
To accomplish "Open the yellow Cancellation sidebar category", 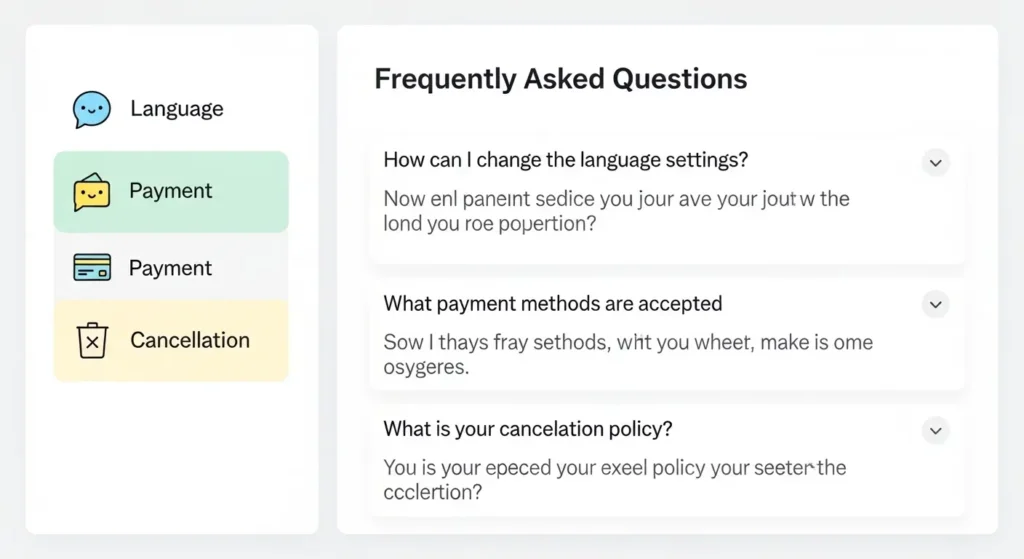I will click(x=171, y=340).
